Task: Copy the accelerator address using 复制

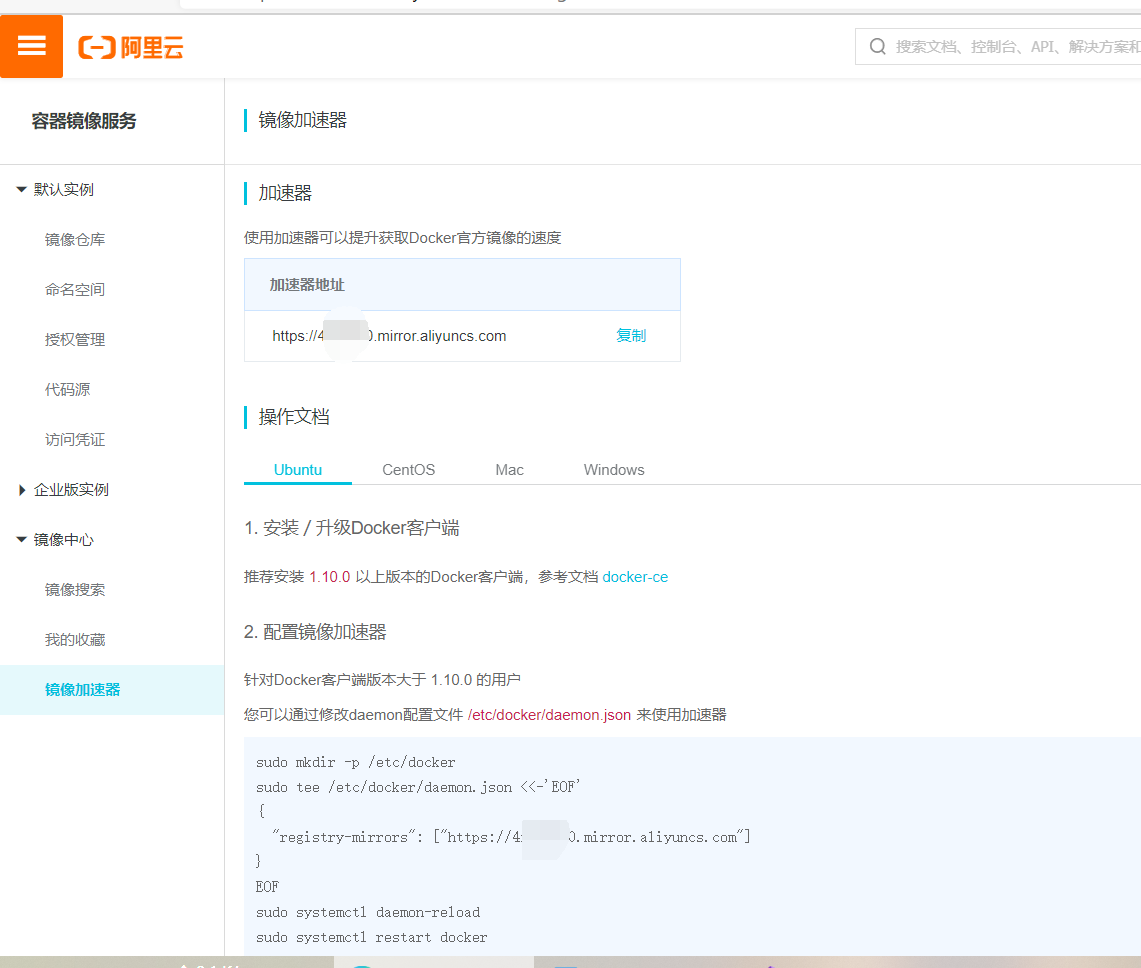Action: [631, 335]
